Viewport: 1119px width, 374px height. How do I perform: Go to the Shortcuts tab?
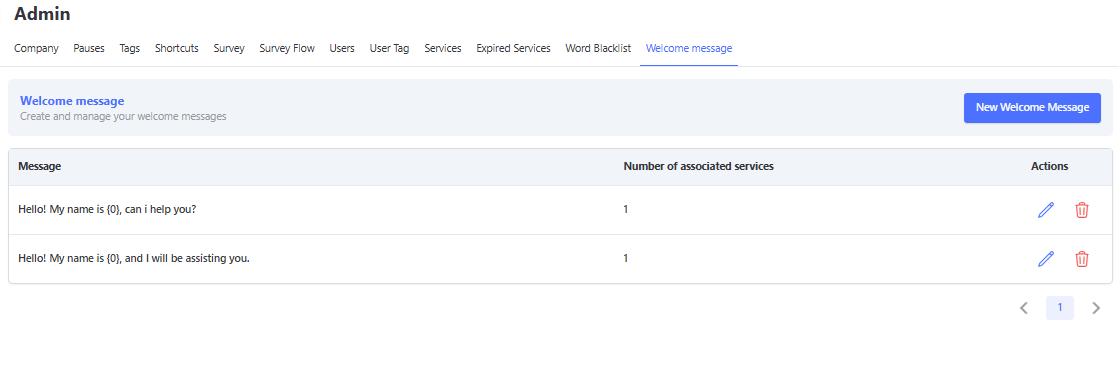[176, 49]
